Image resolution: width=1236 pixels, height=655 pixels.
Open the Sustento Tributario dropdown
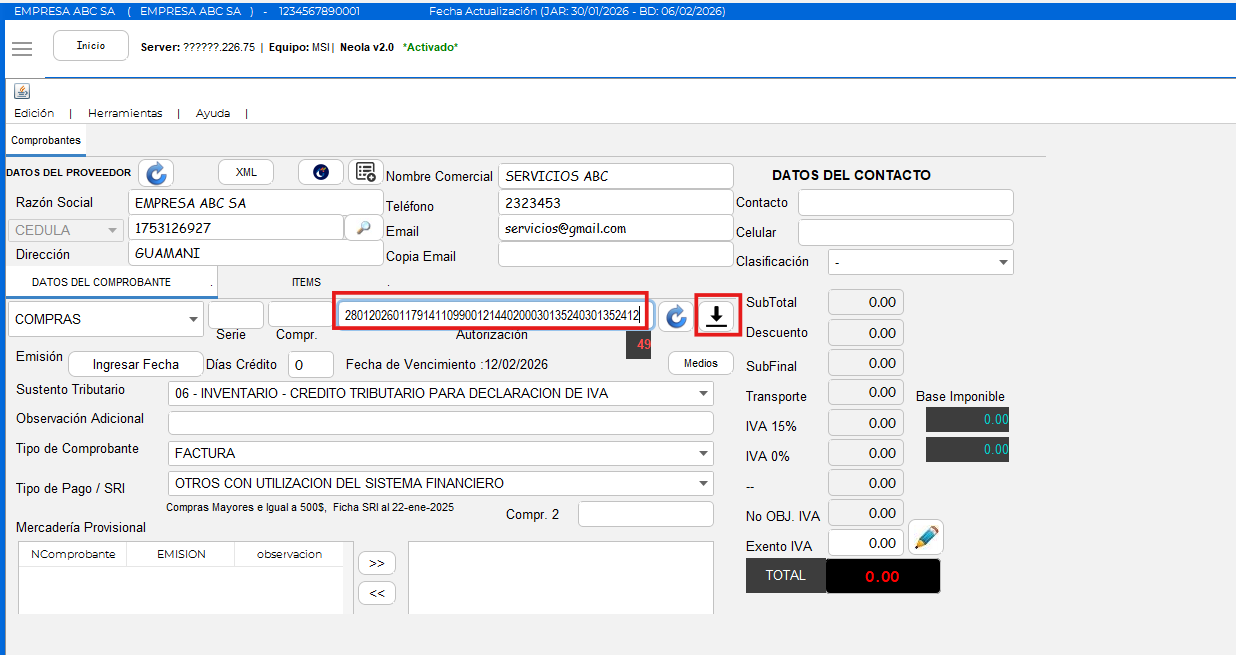pos(704,394)
